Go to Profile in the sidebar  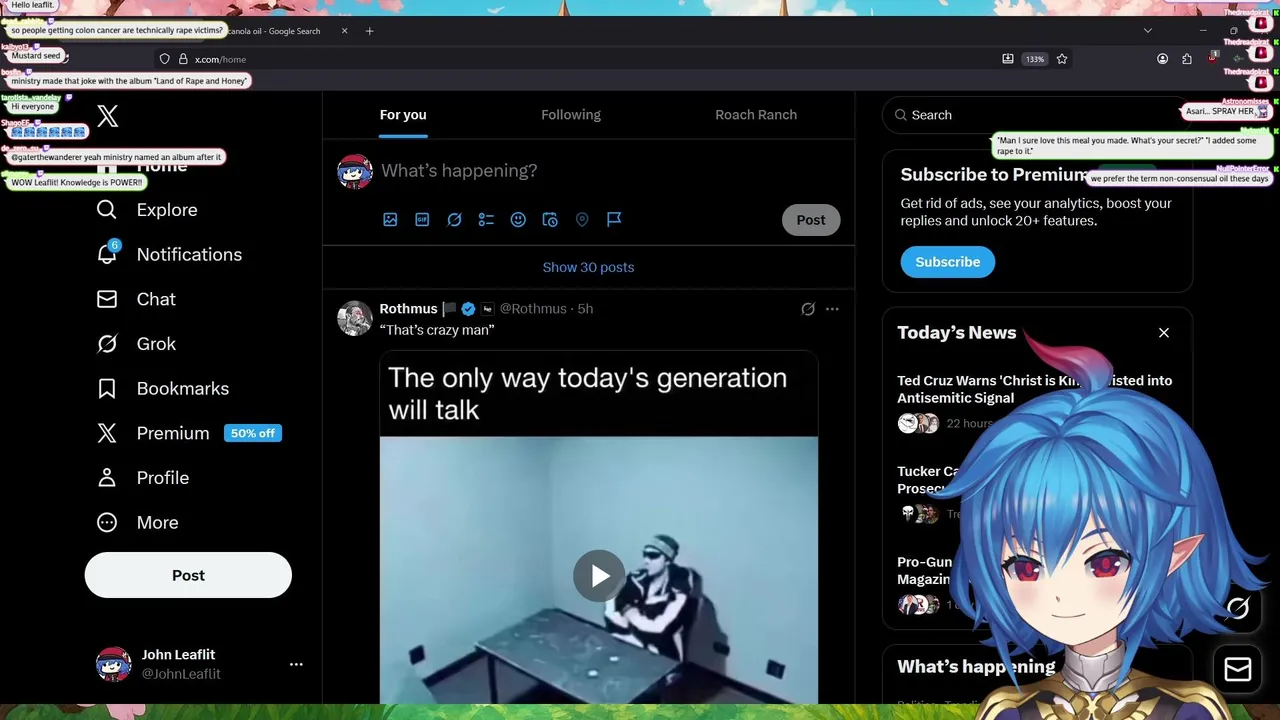[x=143, y=478]
